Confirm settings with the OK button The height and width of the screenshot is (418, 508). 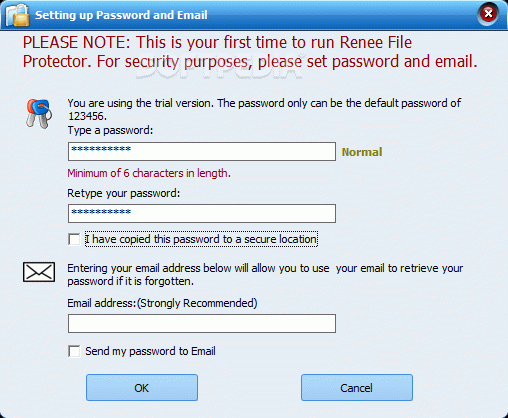(142, 387)
